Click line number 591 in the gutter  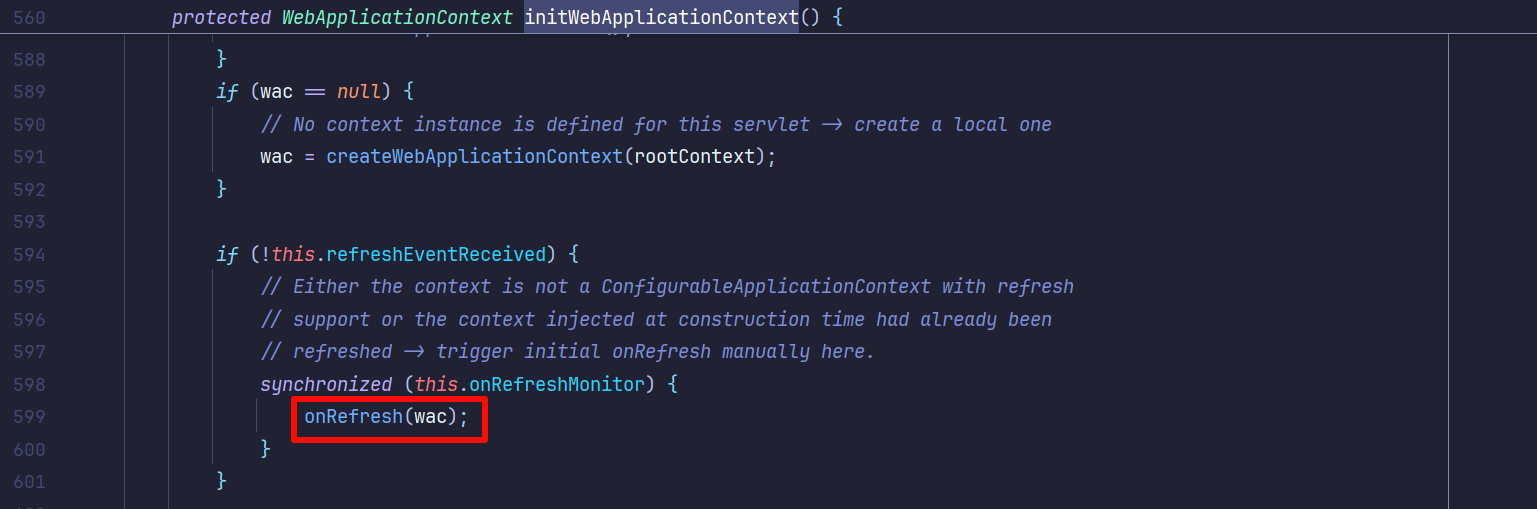pos(29,157)
